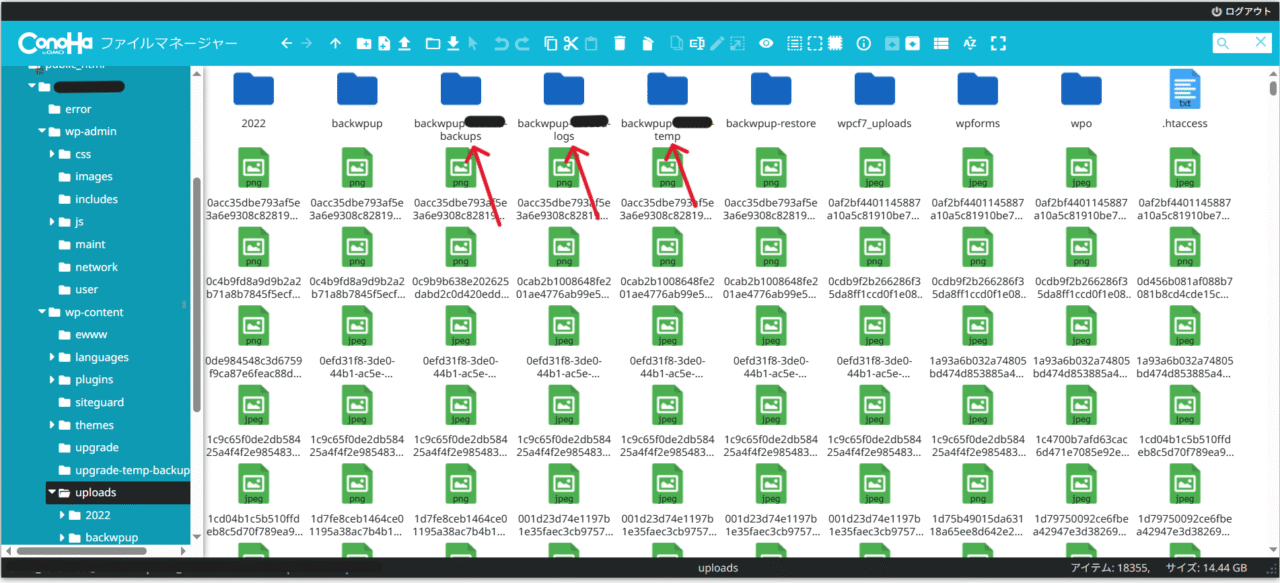Click the new folder toolbar icon
Image resolution: width=1280 pixels, height=583 pixels.
coord(364,43)
